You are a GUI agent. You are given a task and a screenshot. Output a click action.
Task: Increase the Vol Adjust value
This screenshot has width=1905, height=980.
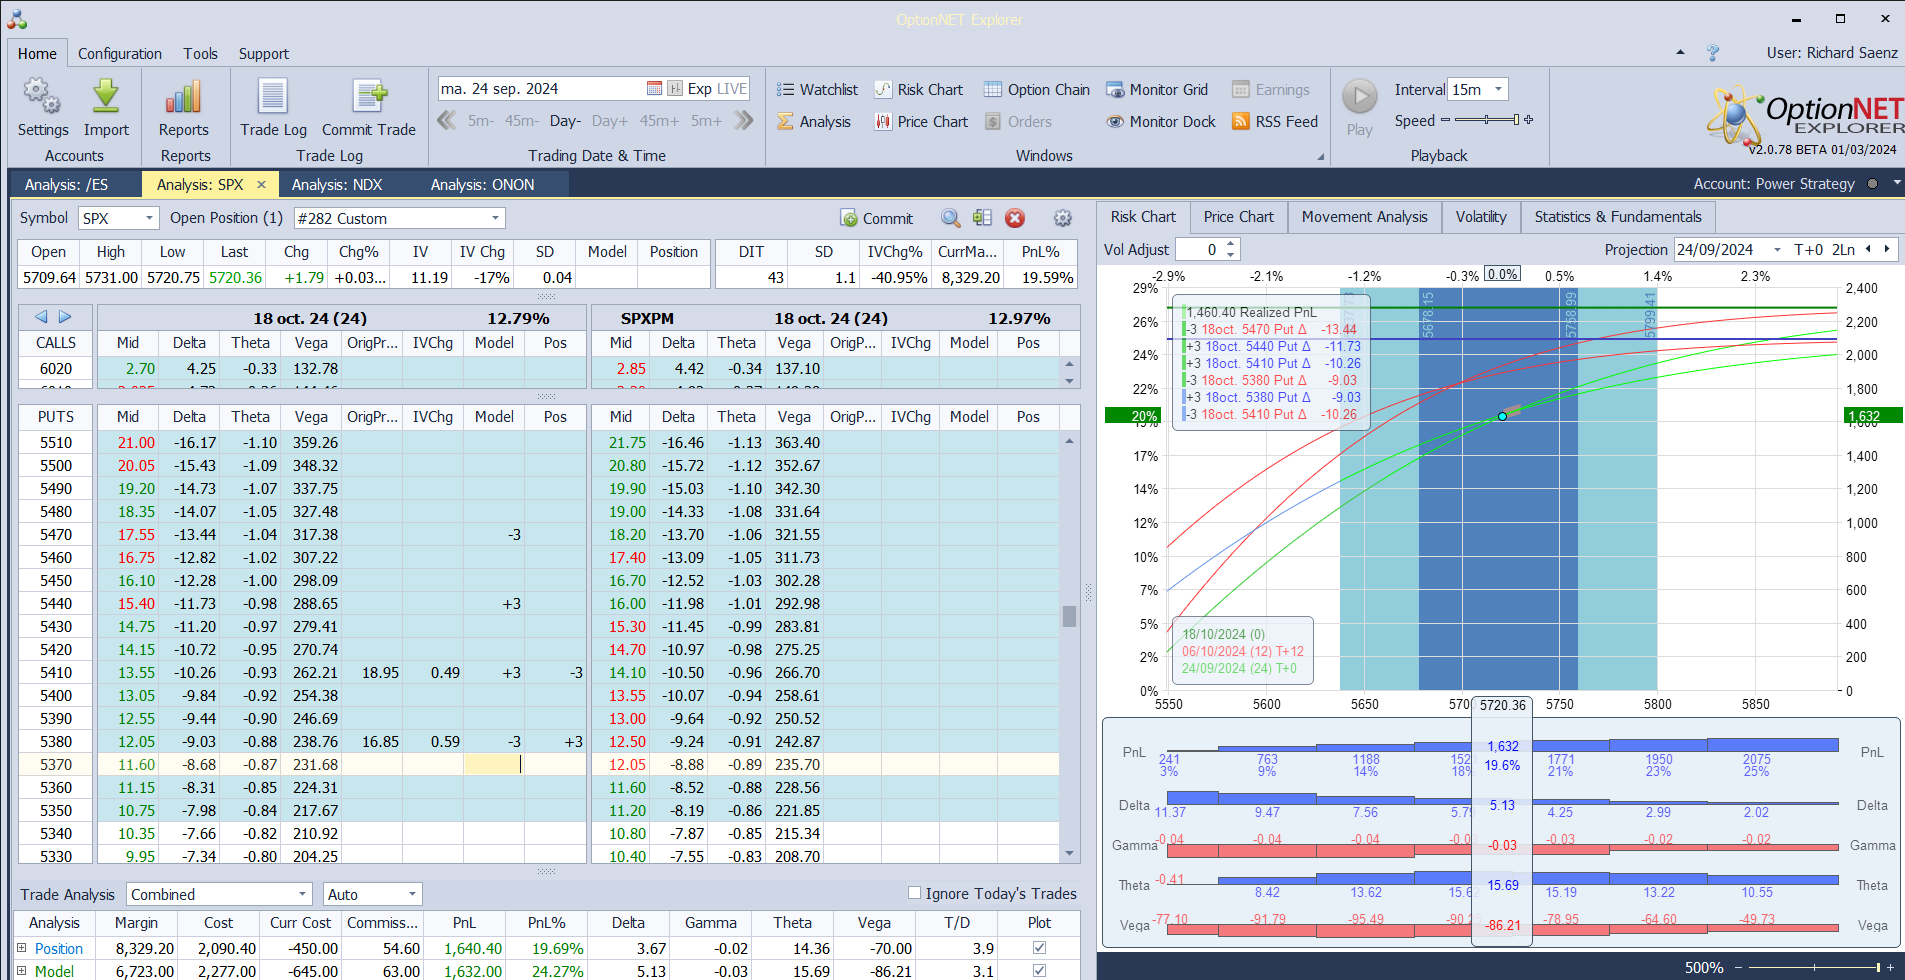click(x=1231, y=244)
